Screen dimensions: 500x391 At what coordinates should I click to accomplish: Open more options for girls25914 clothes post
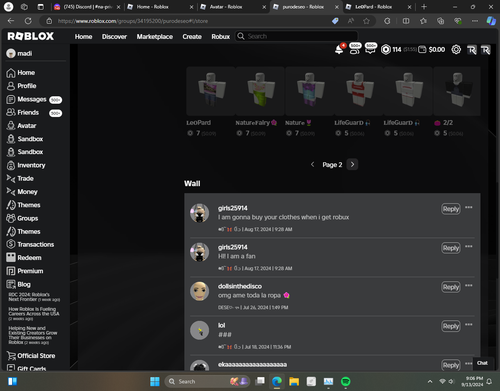coord(469,207)
